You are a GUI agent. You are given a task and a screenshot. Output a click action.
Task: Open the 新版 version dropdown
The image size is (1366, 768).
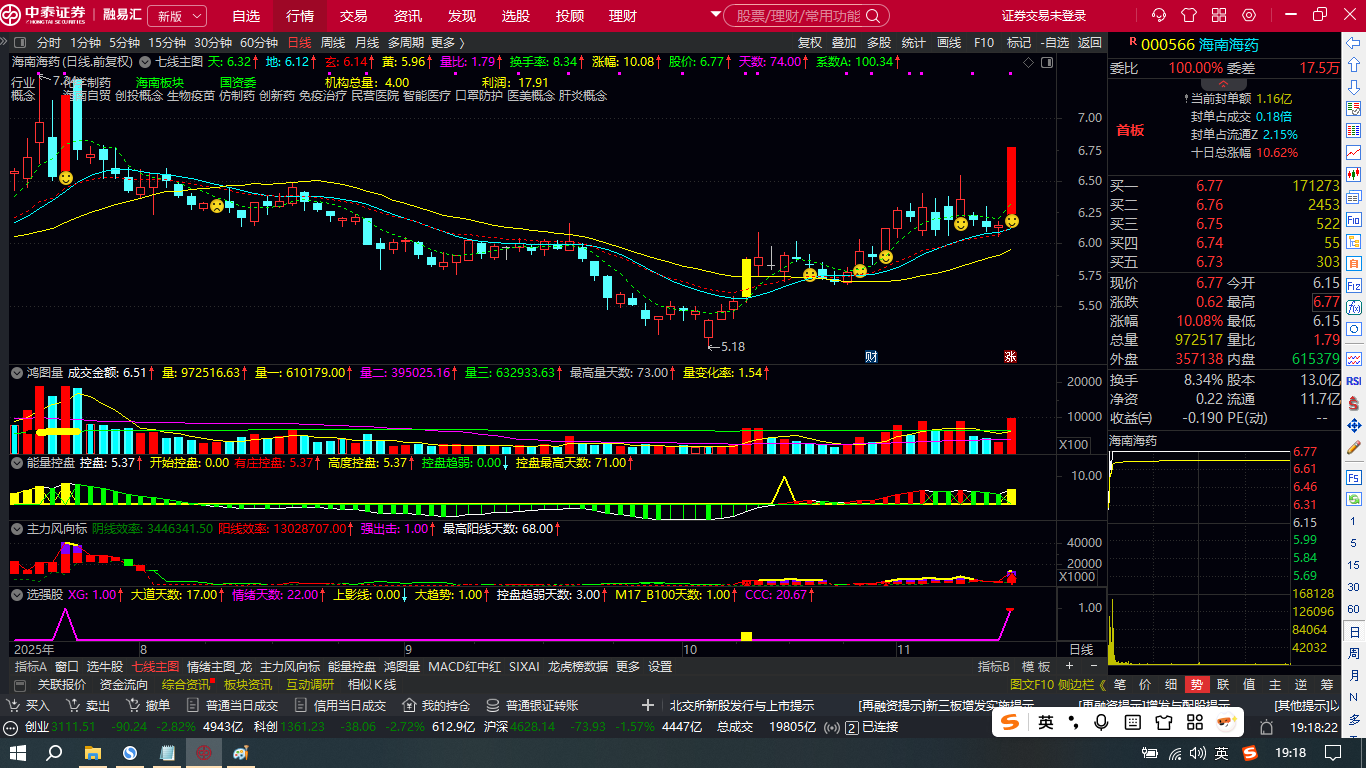tap(177, 16)
